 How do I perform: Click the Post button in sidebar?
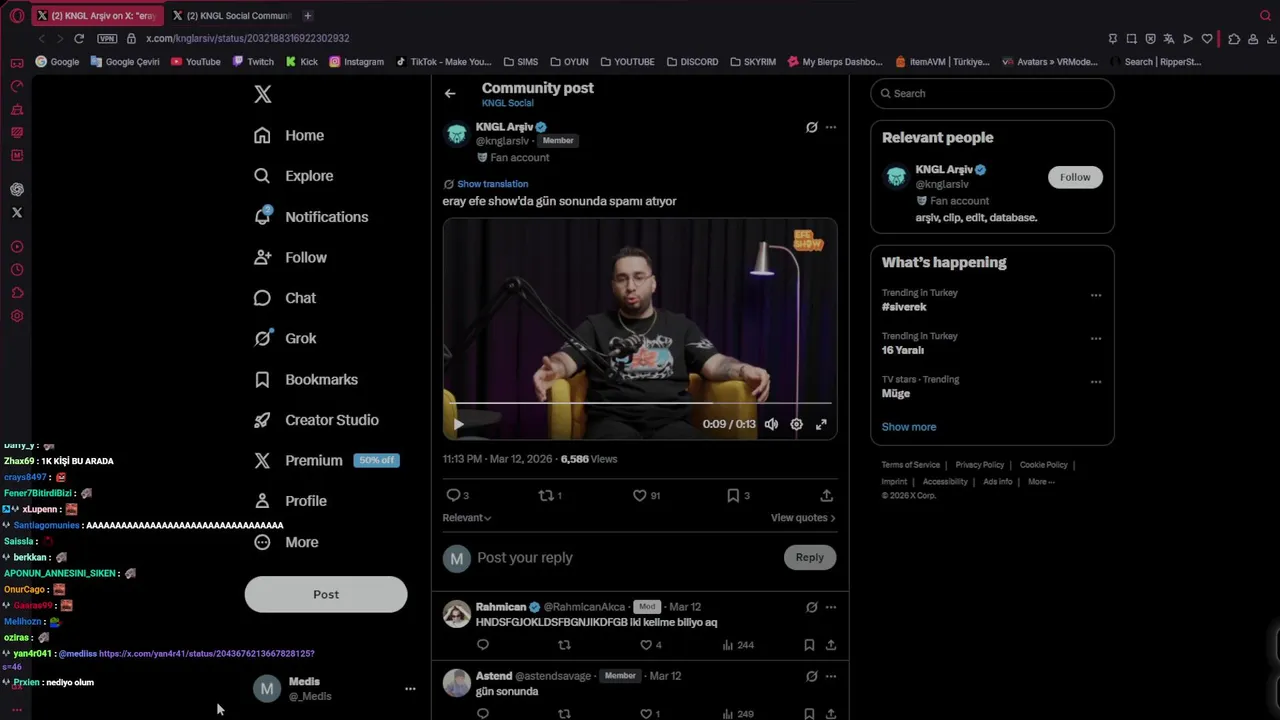pos(326,594)
